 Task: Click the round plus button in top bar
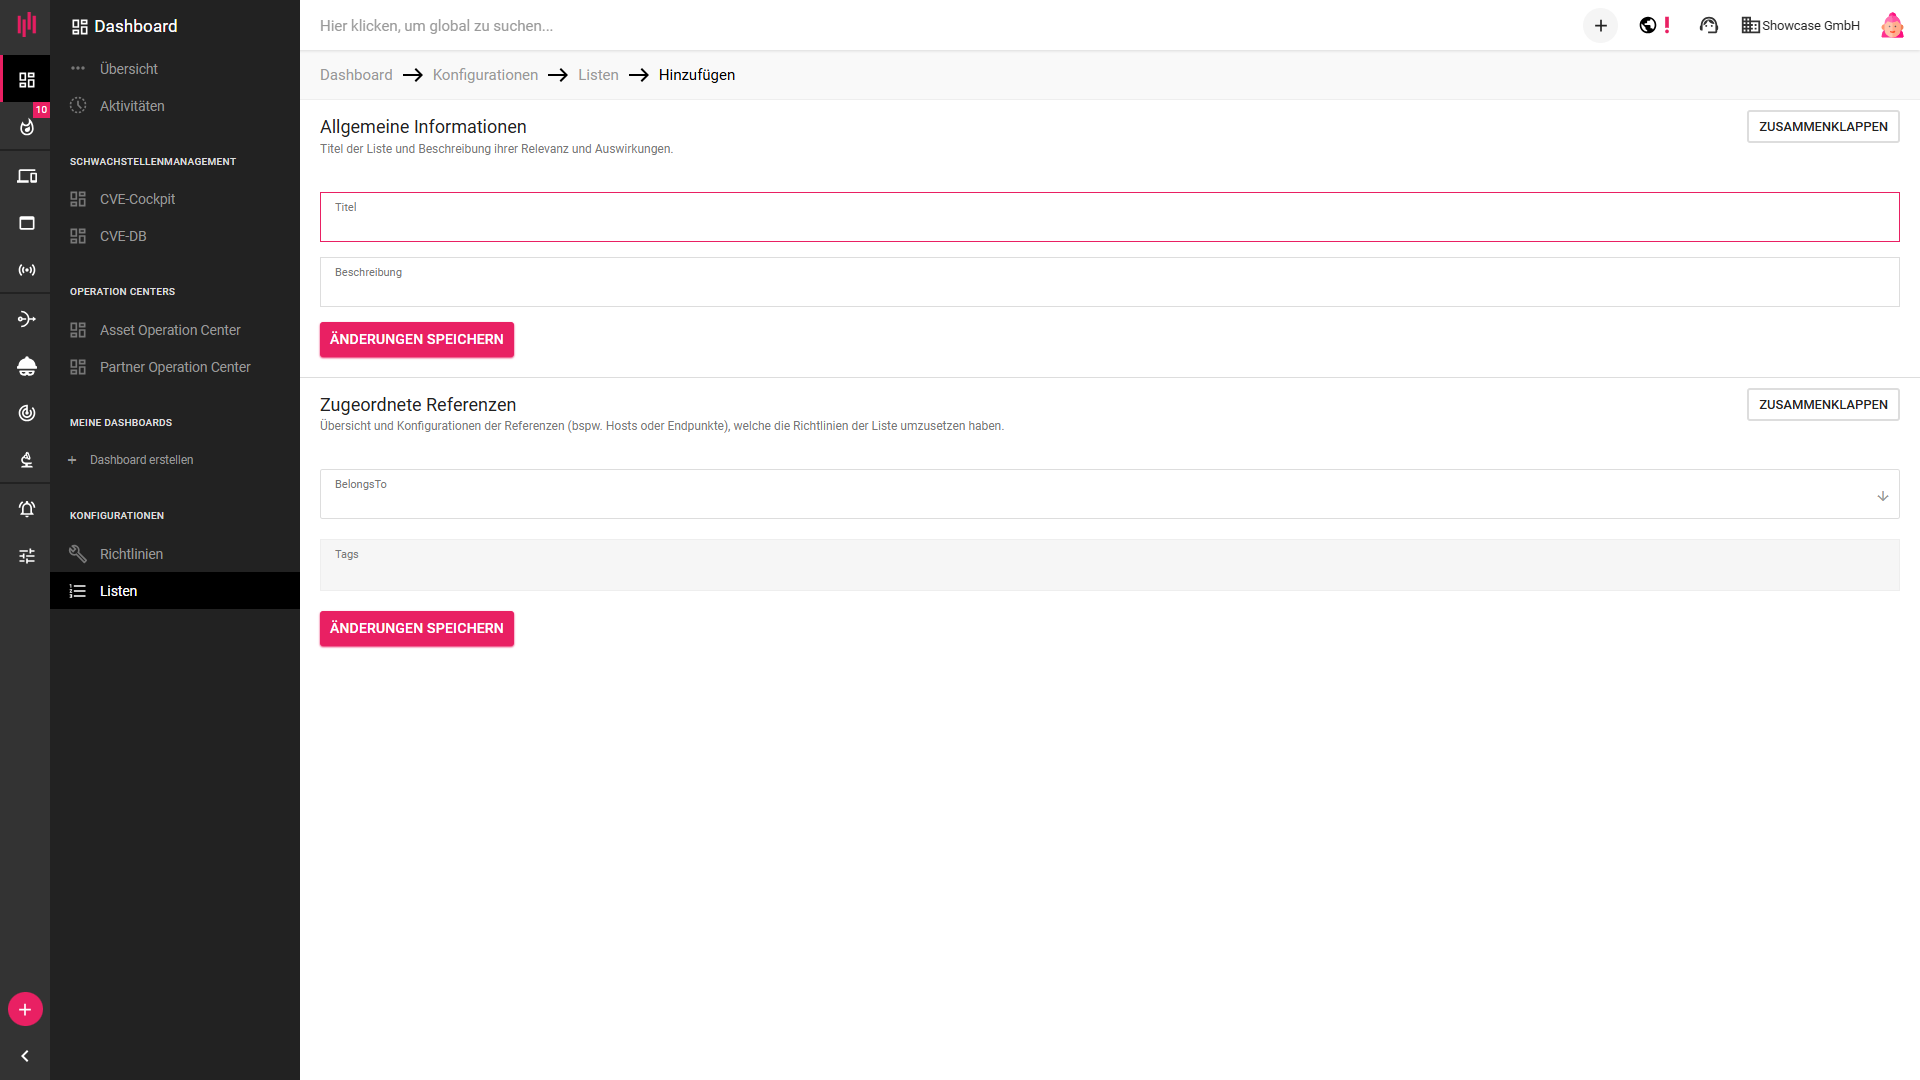(x=1600, y=26)
